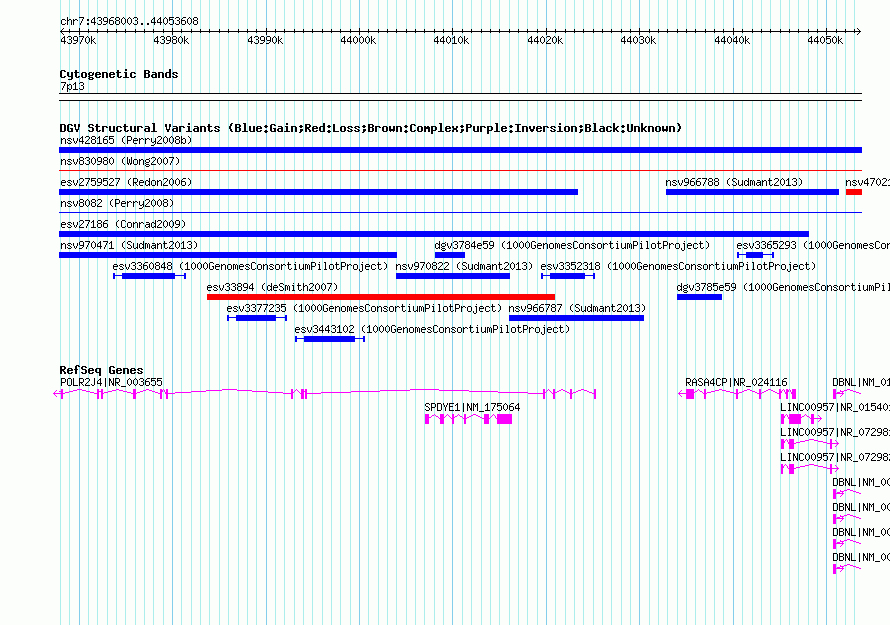Image resolution: width=890 pixels, height=625 pixels.
Task: Select the DGV Structural Variants track title
Action: (371, 128)
